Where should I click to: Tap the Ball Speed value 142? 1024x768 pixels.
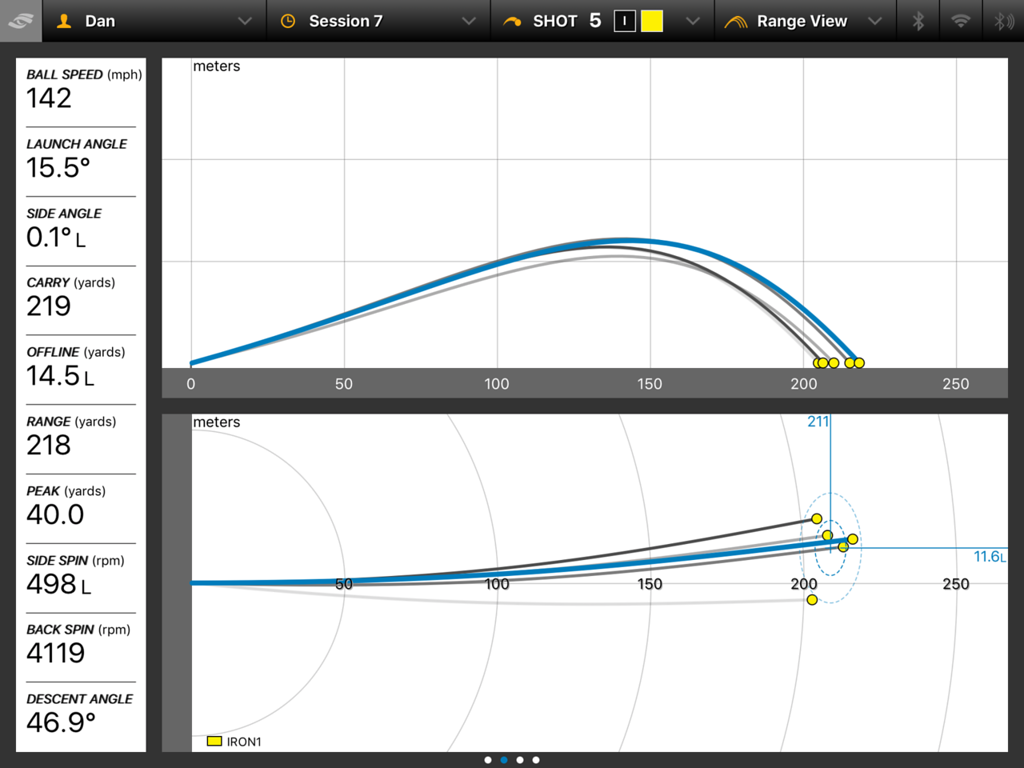[x=49, y=99]
